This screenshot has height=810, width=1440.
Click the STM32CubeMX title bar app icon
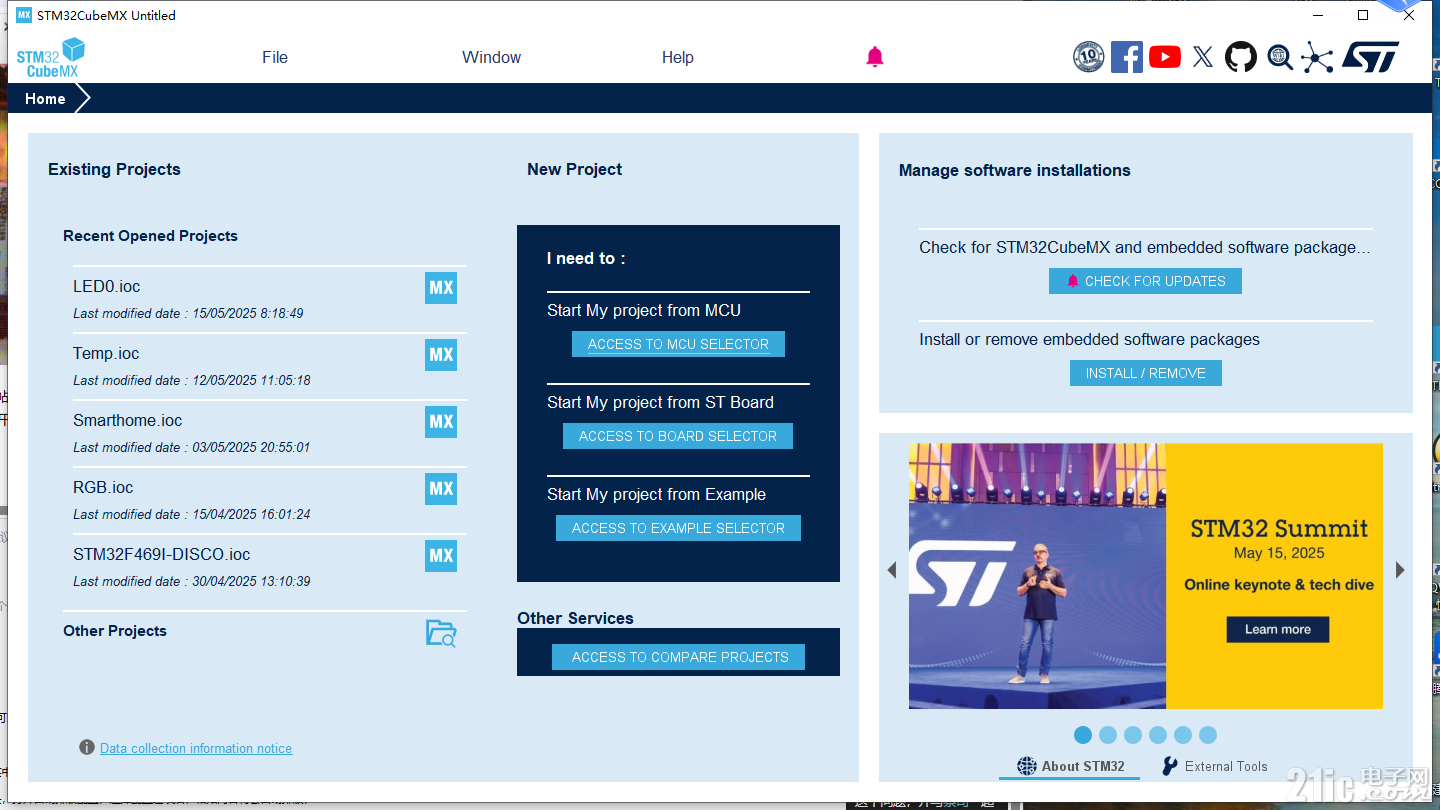pos(24,15)
